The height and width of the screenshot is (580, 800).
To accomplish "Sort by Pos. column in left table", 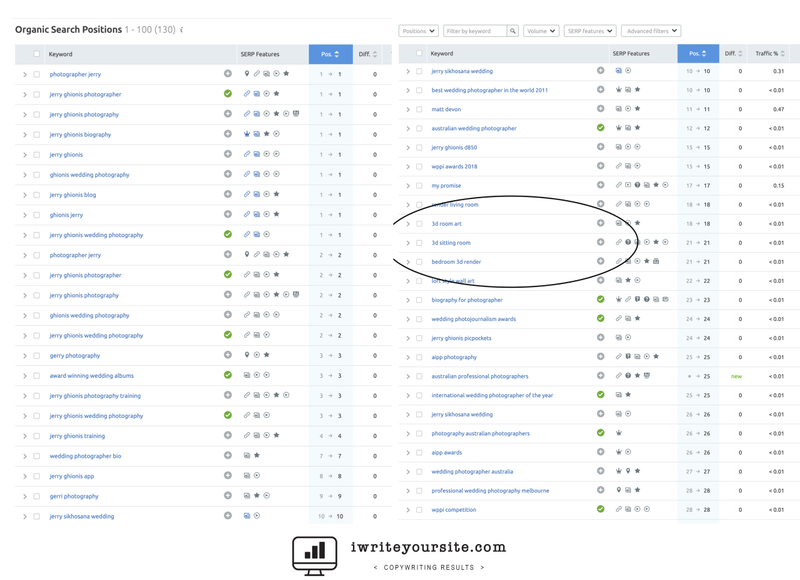I will (331, 54).
